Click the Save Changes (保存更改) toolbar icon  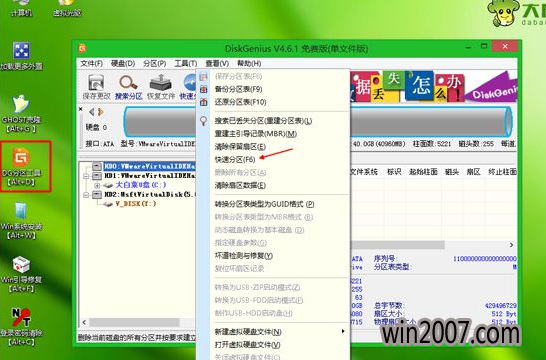[x=96, y=87]
